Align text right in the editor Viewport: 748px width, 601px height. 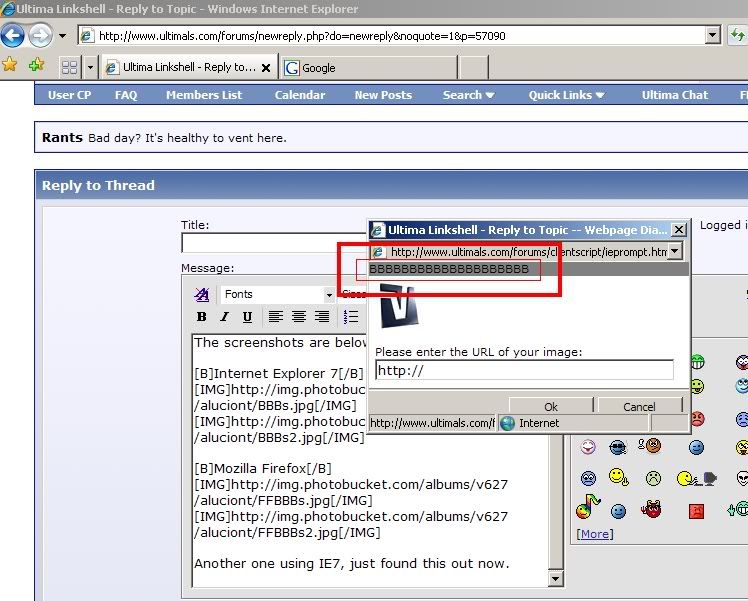(322, 316)
